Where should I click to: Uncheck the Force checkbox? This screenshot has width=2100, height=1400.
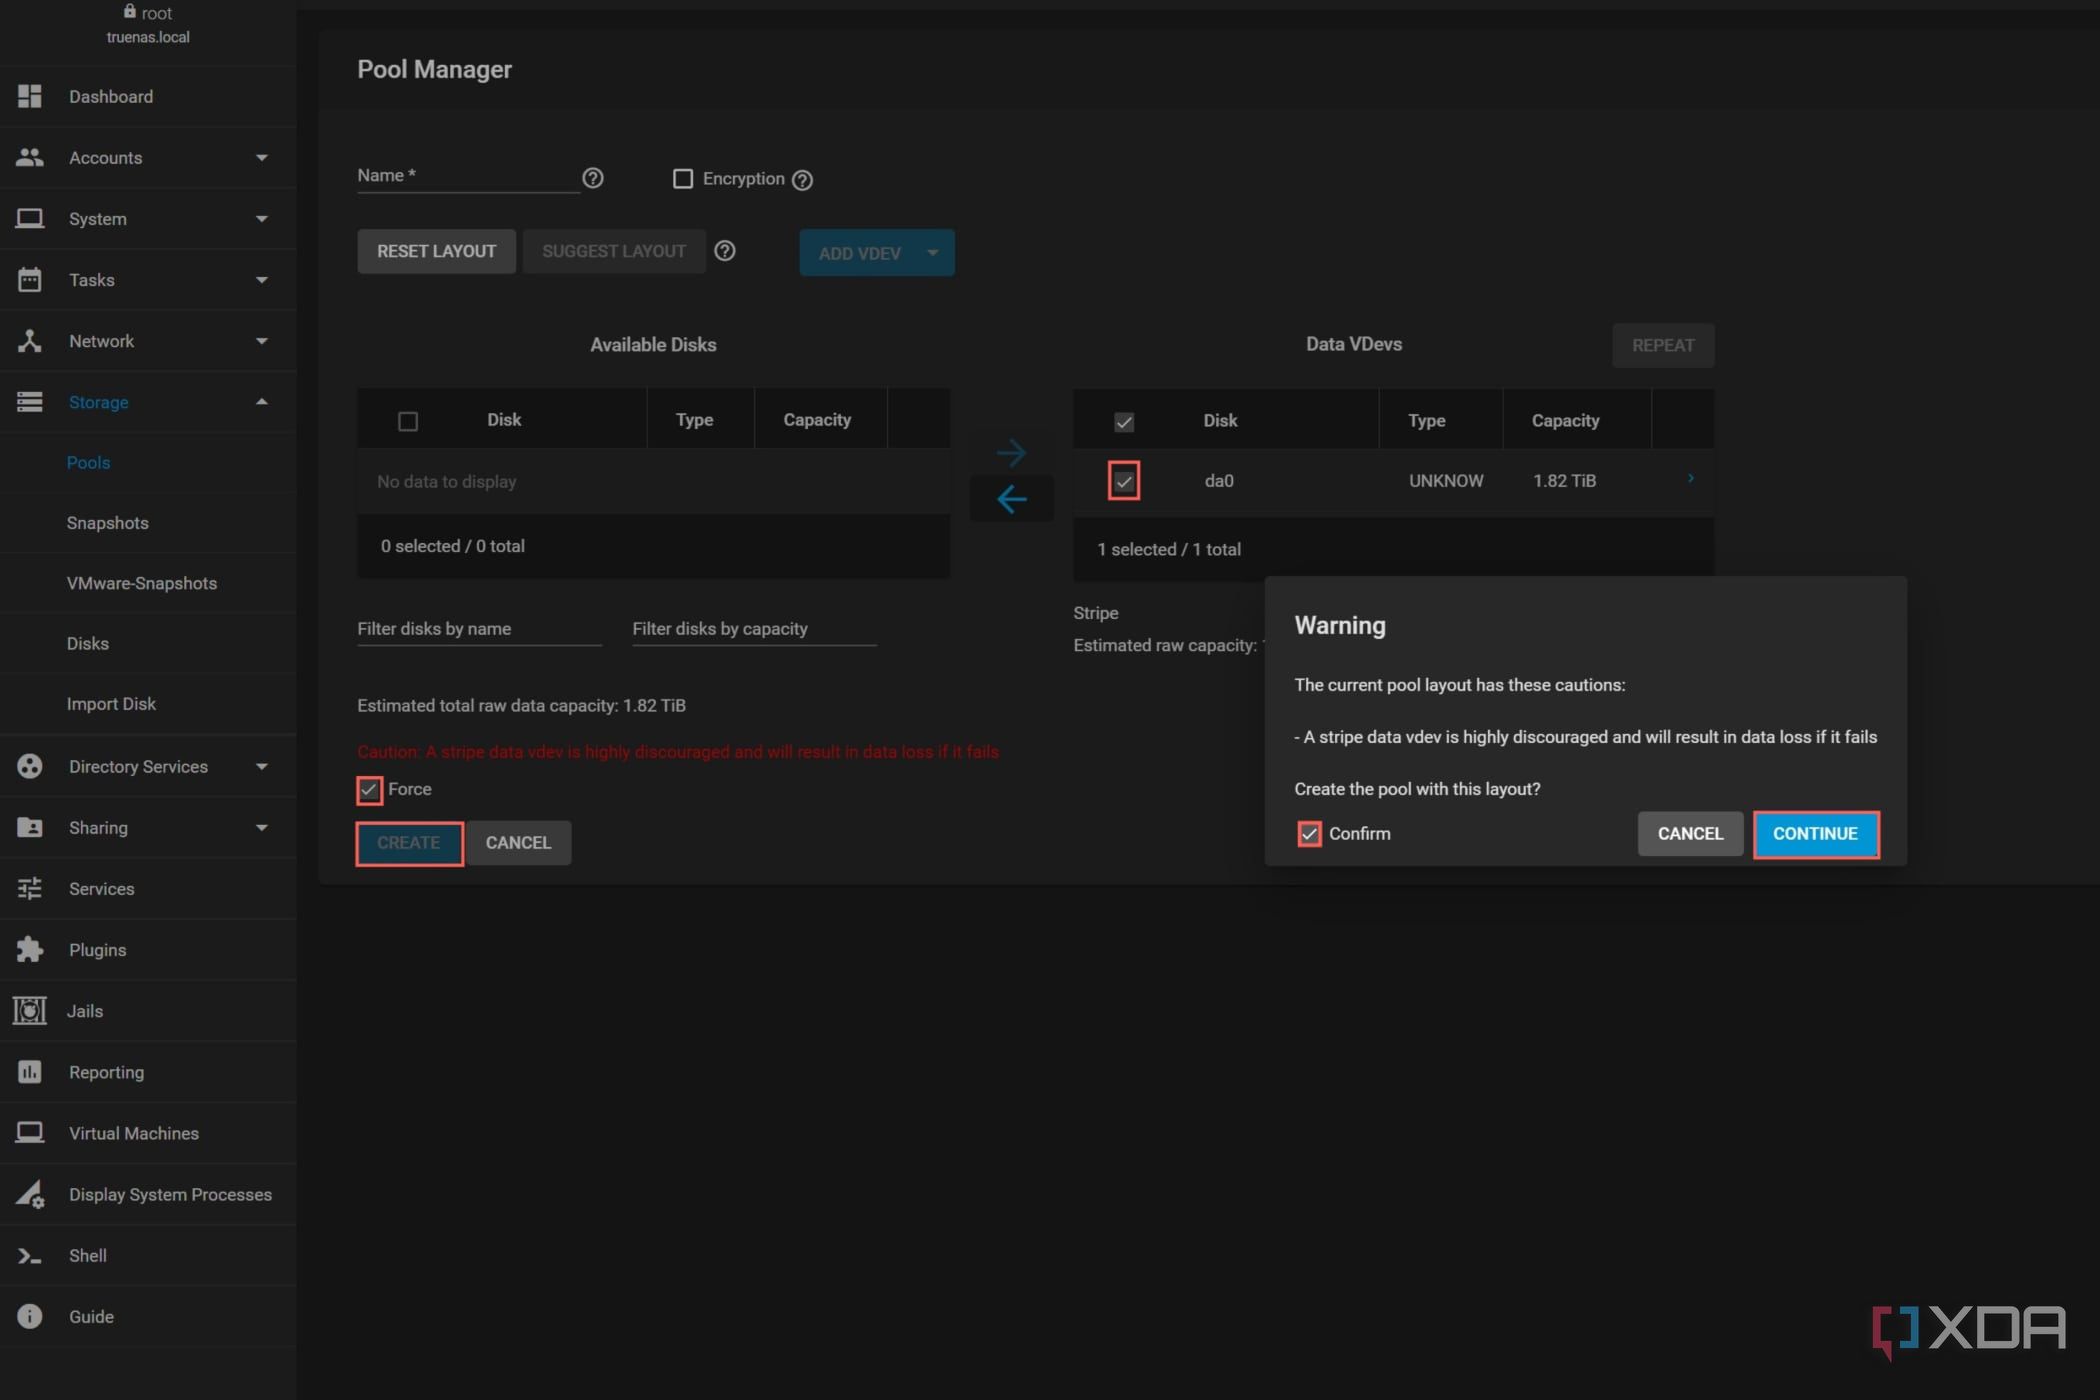click(369, 790)
